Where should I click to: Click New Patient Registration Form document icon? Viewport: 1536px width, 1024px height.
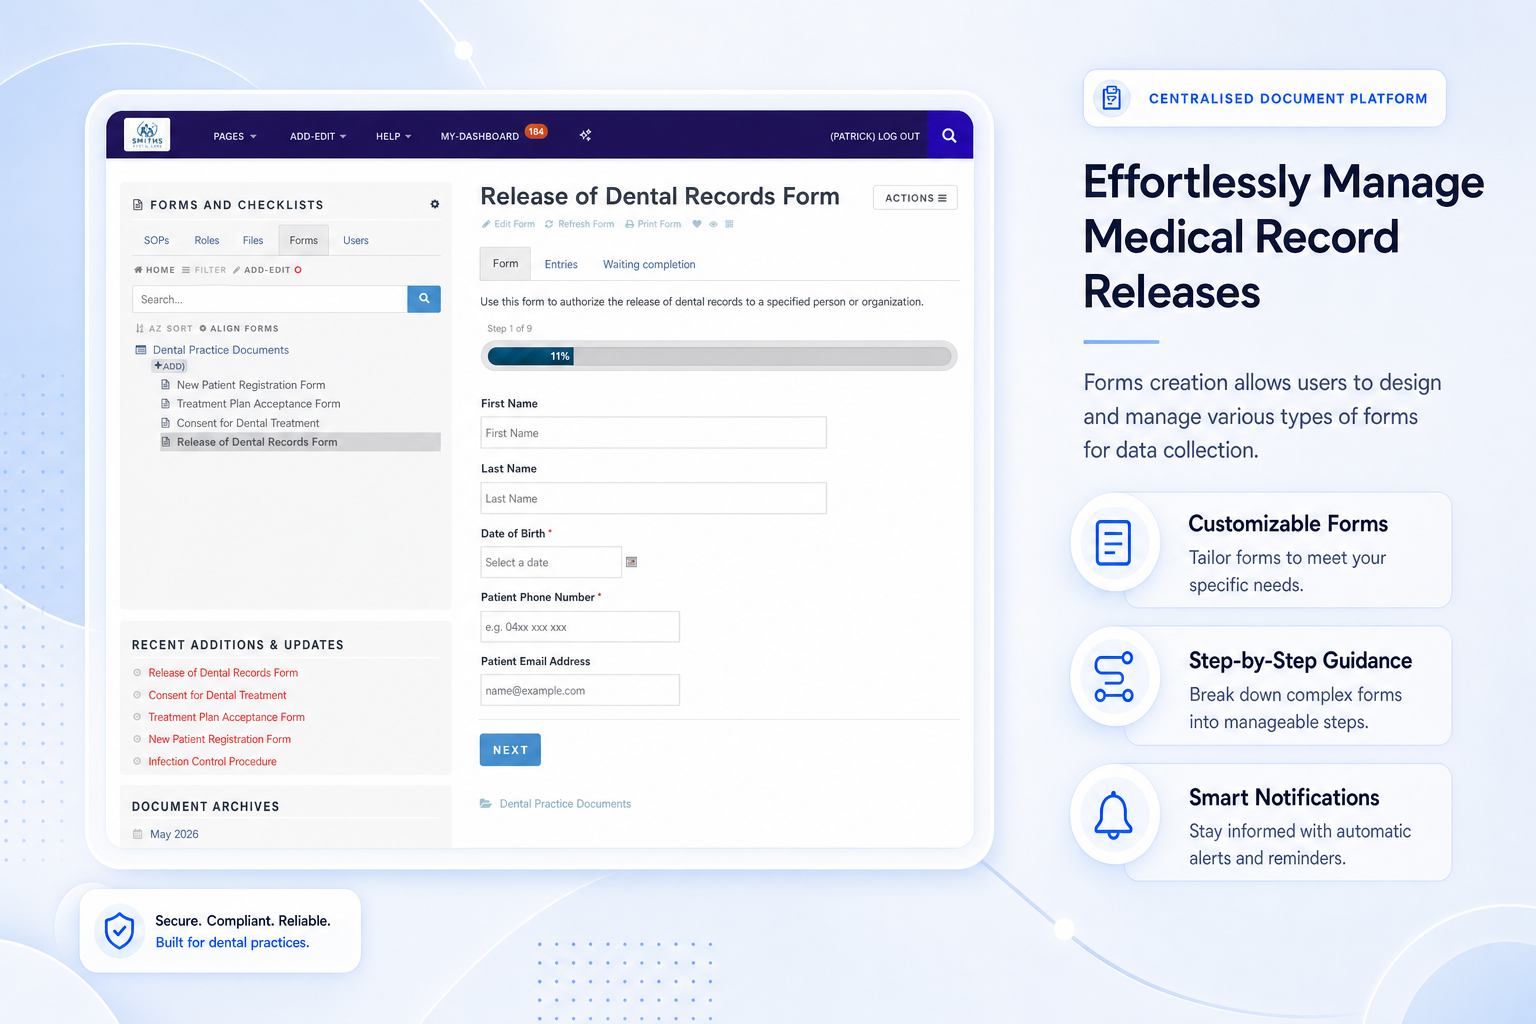[x=165, y=384]
